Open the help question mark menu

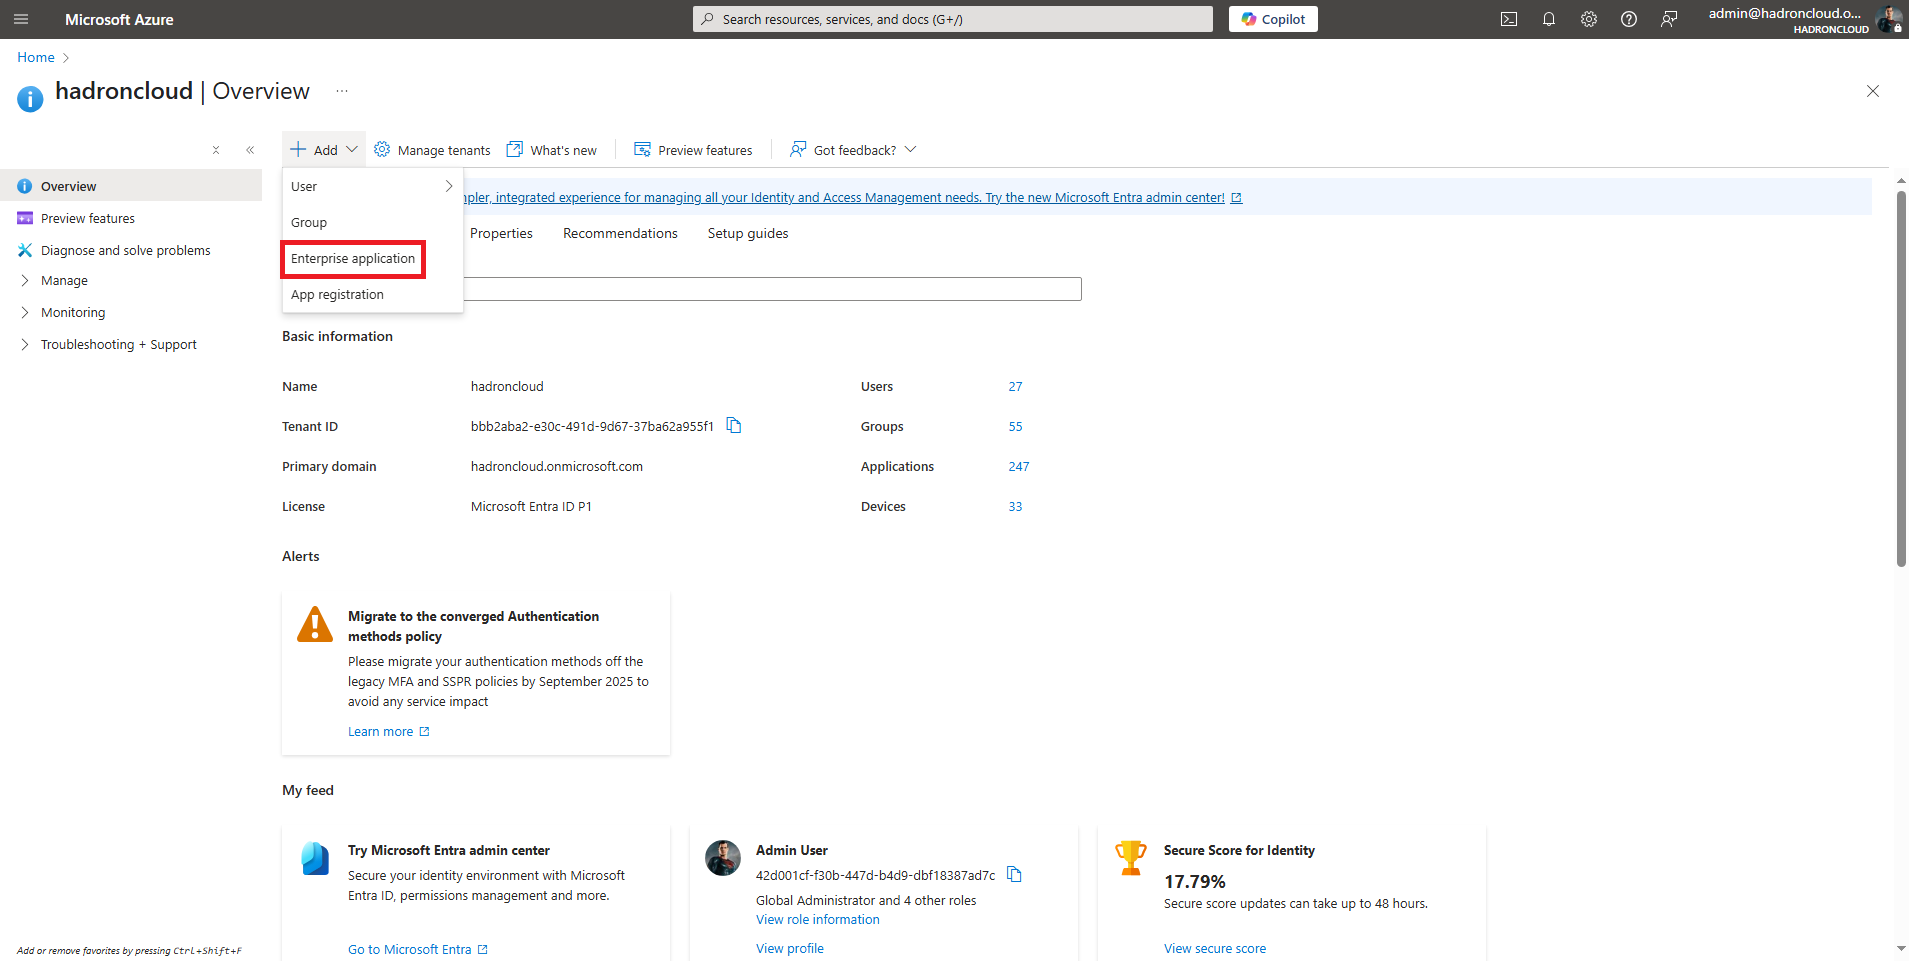click(x=1629, y=19)
